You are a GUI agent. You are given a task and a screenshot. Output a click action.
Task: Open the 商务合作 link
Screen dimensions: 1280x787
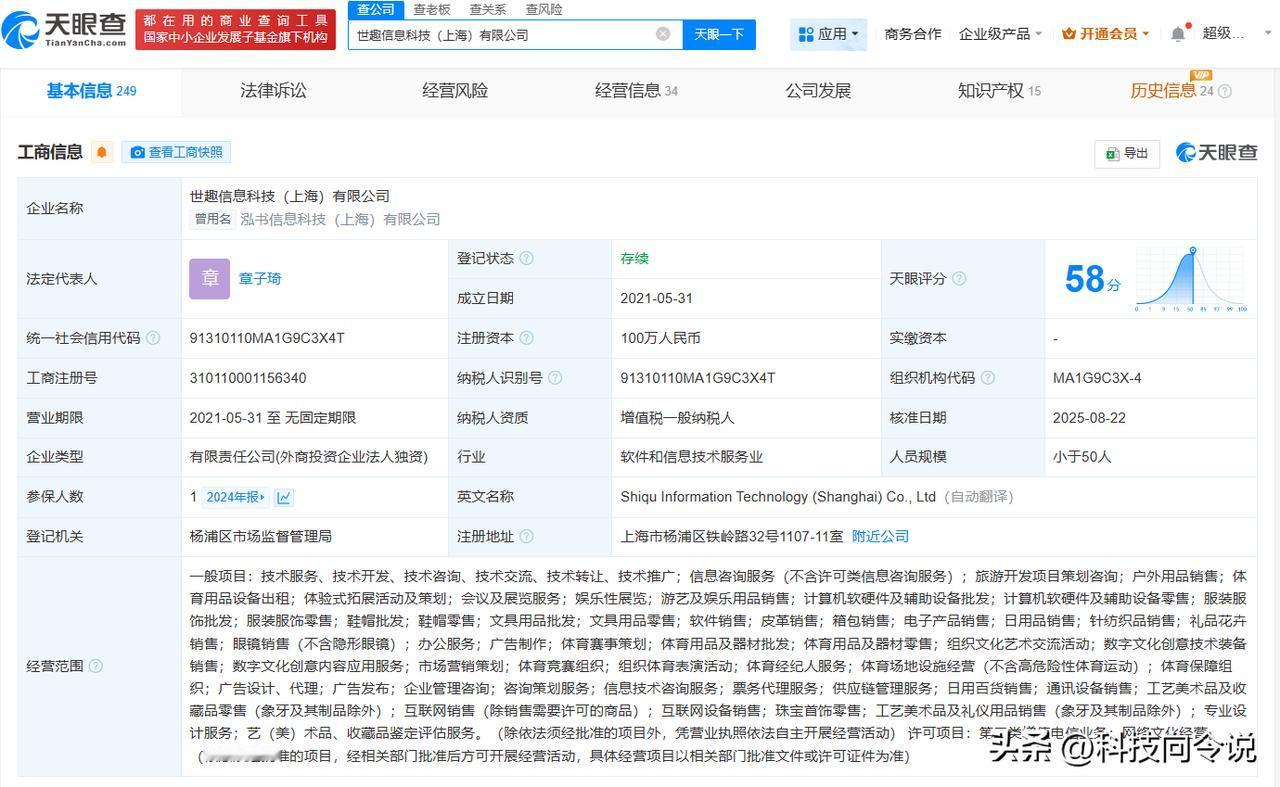pos(913,34)
